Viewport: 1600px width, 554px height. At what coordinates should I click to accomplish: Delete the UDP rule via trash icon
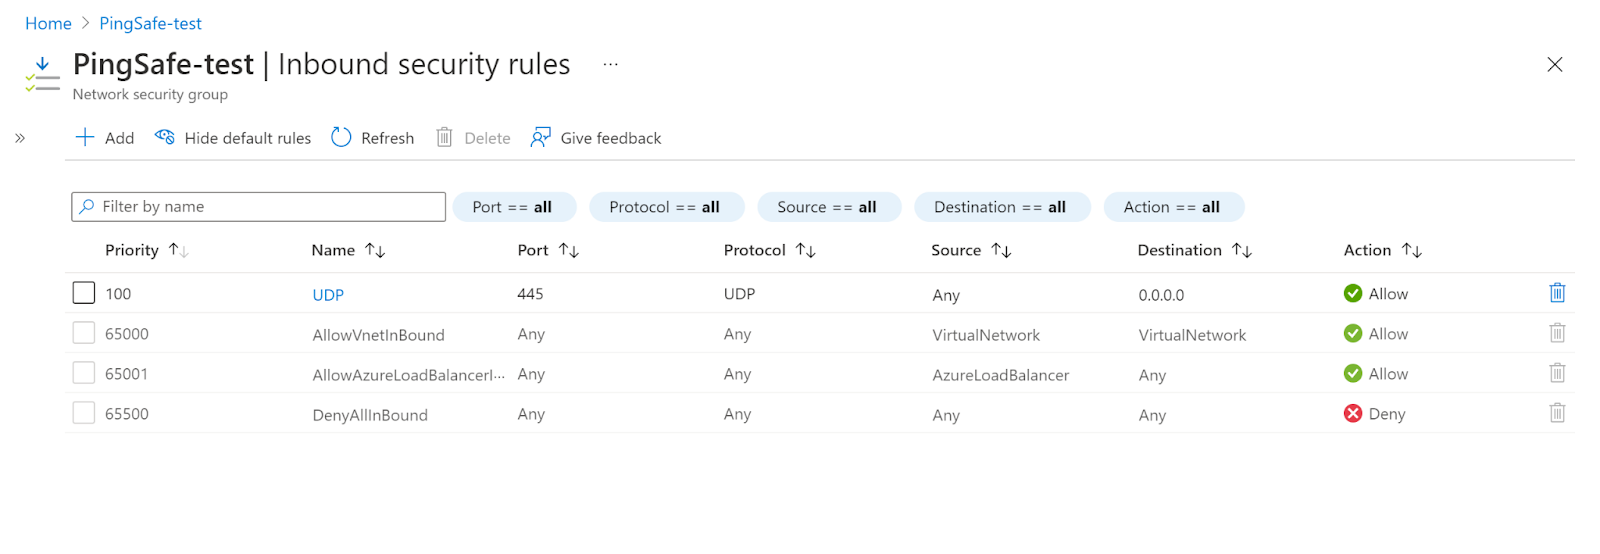pos(1557,293)
